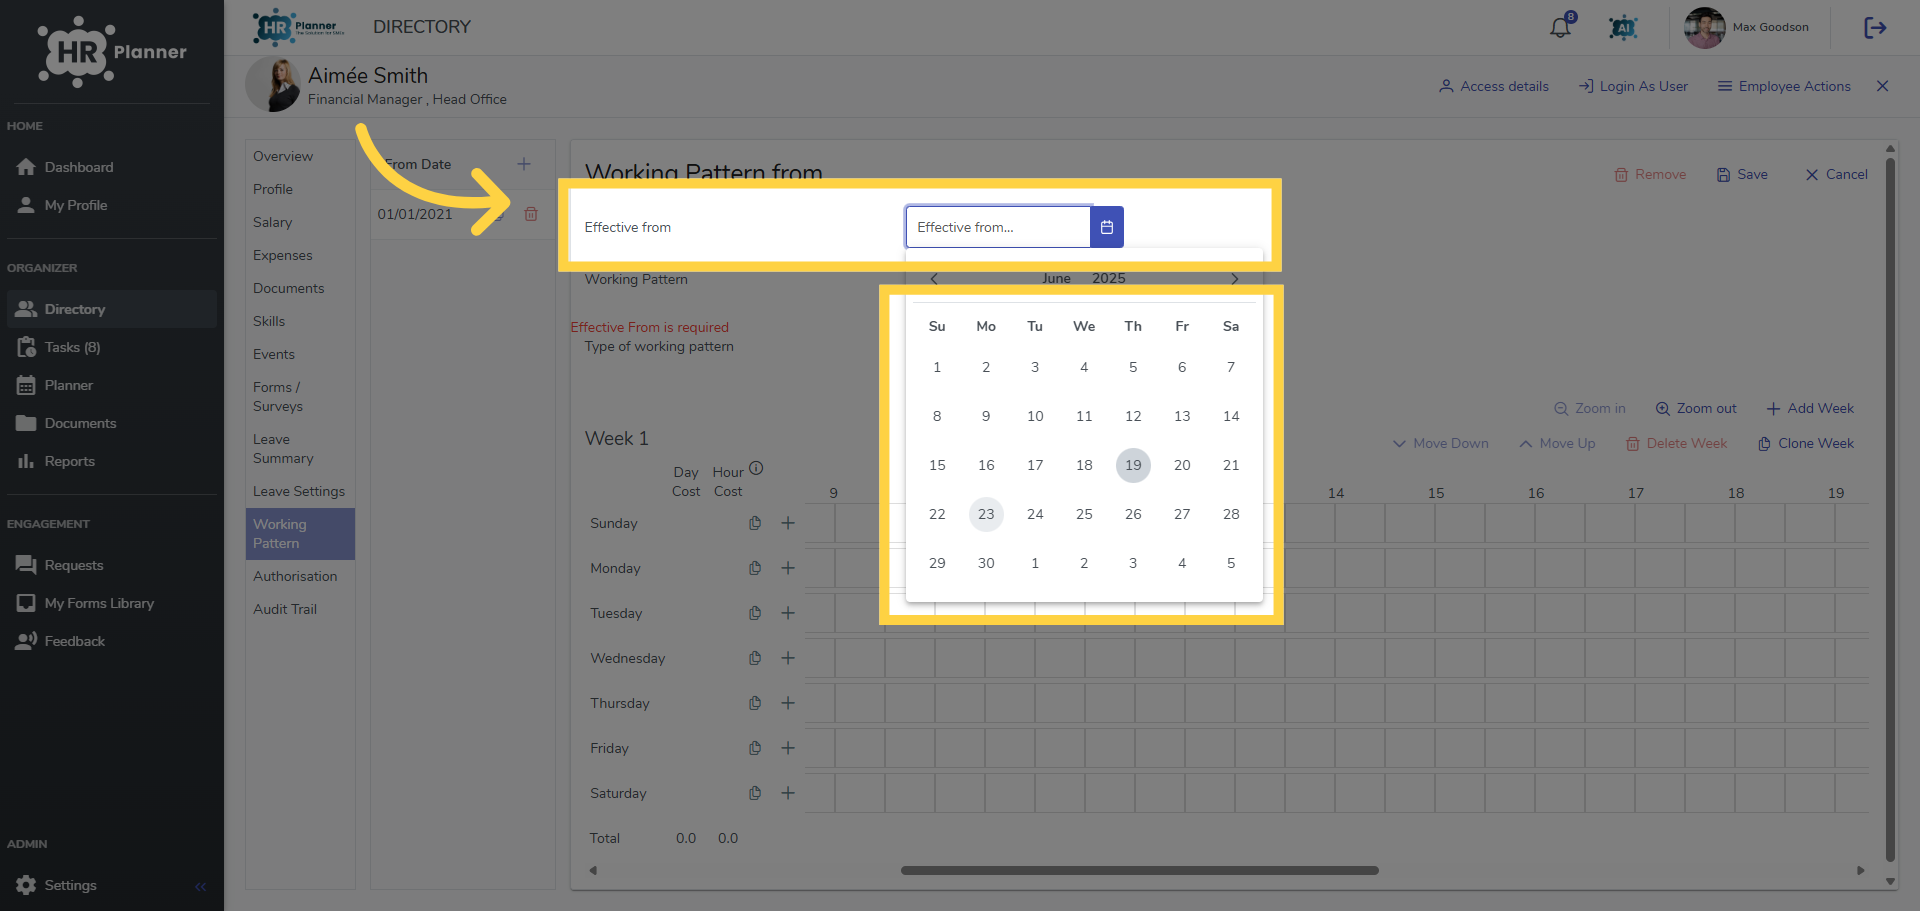Show Hour Cost info tooltip icon

tap(756, 468)
